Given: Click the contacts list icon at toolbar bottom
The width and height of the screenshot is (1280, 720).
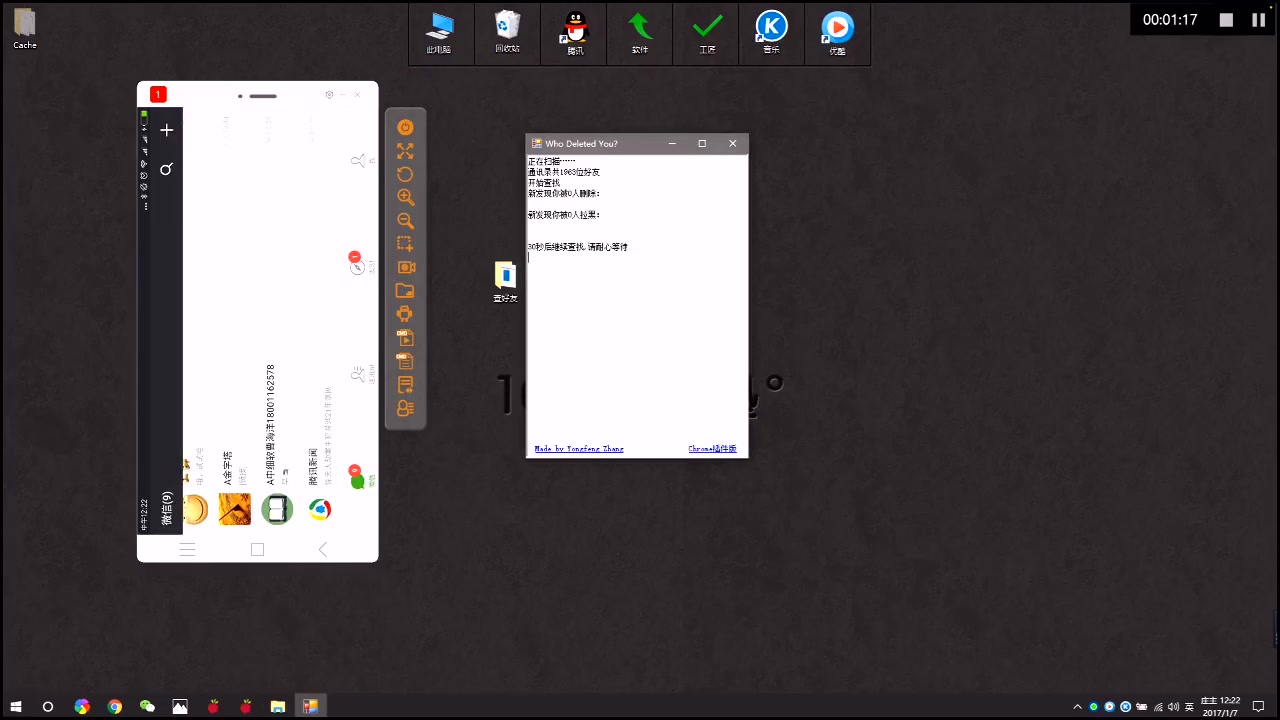Looking at the screenshot, I should coord(405,408).
